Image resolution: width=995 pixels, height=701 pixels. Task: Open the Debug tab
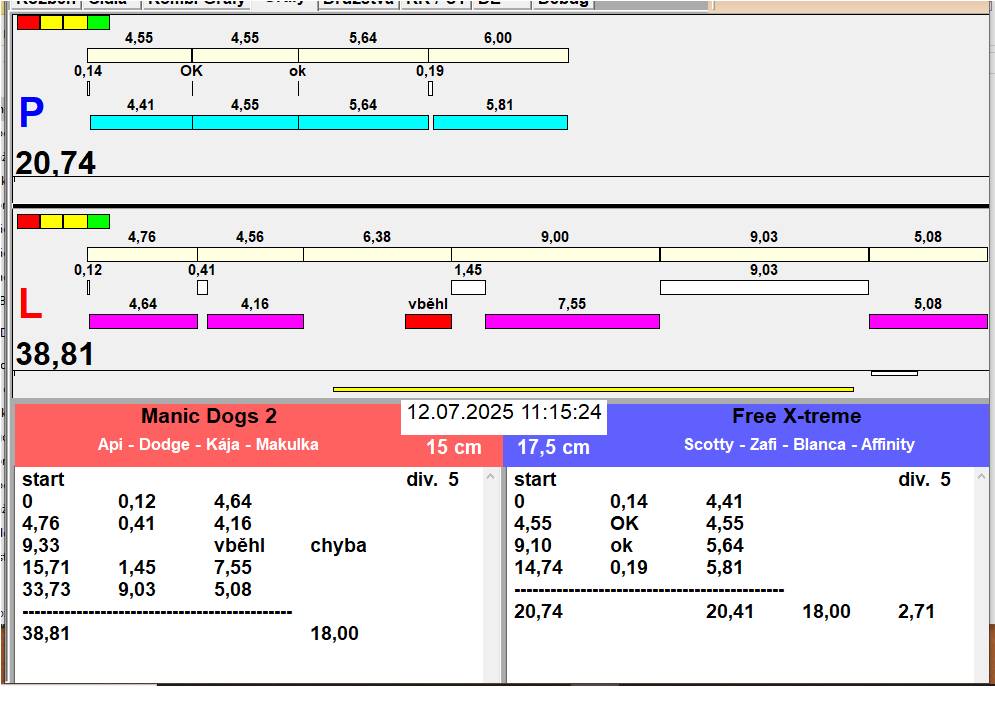coord(563,2)
